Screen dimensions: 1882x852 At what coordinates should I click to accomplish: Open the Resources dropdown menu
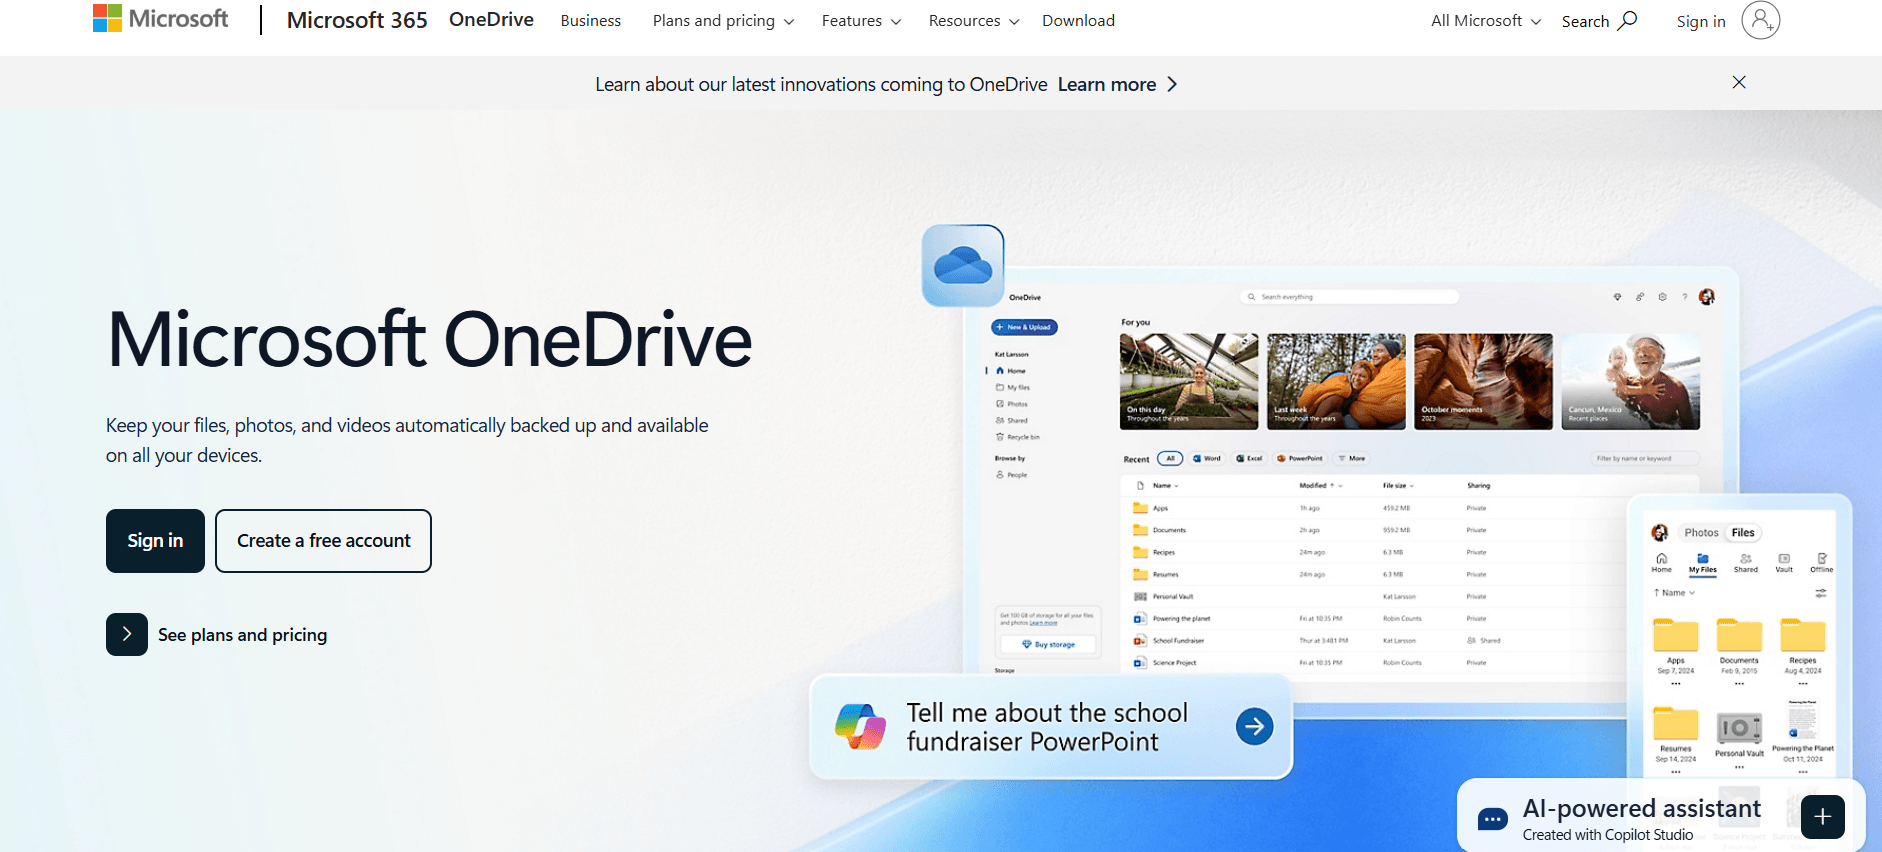974,21
